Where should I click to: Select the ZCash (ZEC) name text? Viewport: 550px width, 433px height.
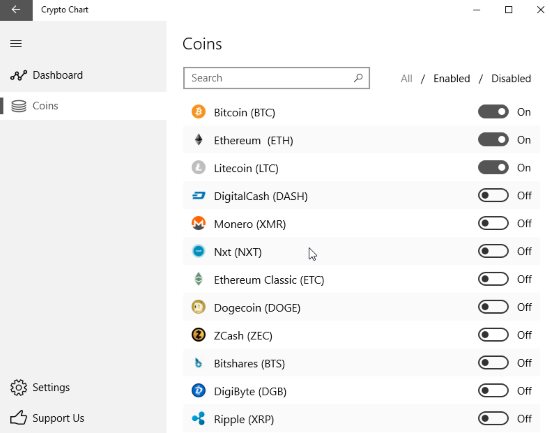click(243, 336)
